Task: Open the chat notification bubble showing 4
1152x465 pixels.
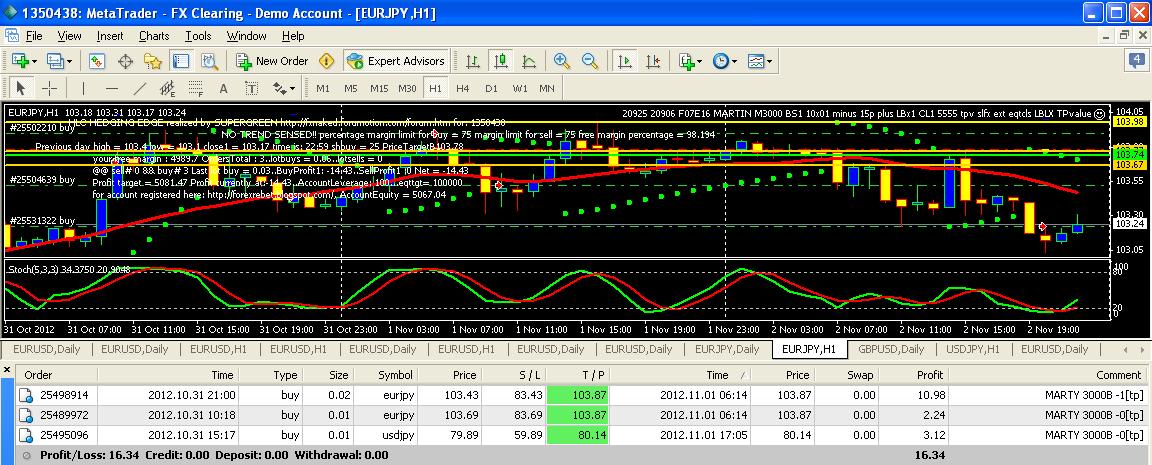Action: (1137, 61)
